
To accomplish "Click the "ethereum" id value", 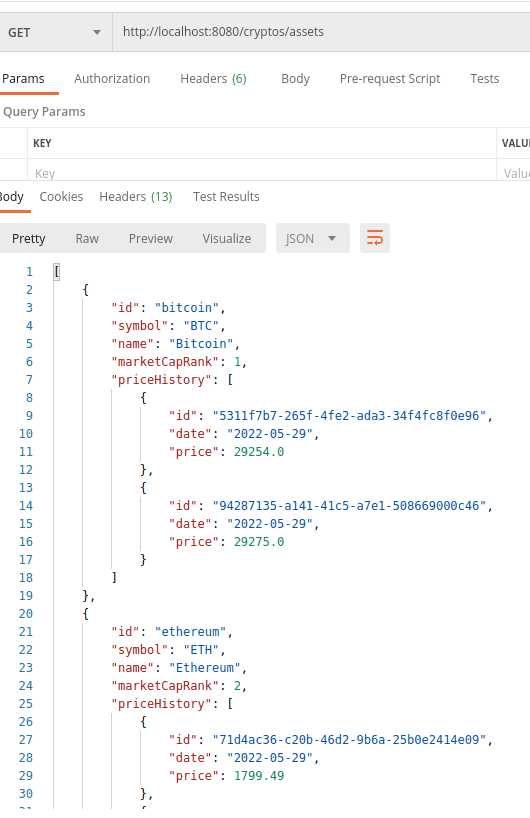I will point(190,632).
